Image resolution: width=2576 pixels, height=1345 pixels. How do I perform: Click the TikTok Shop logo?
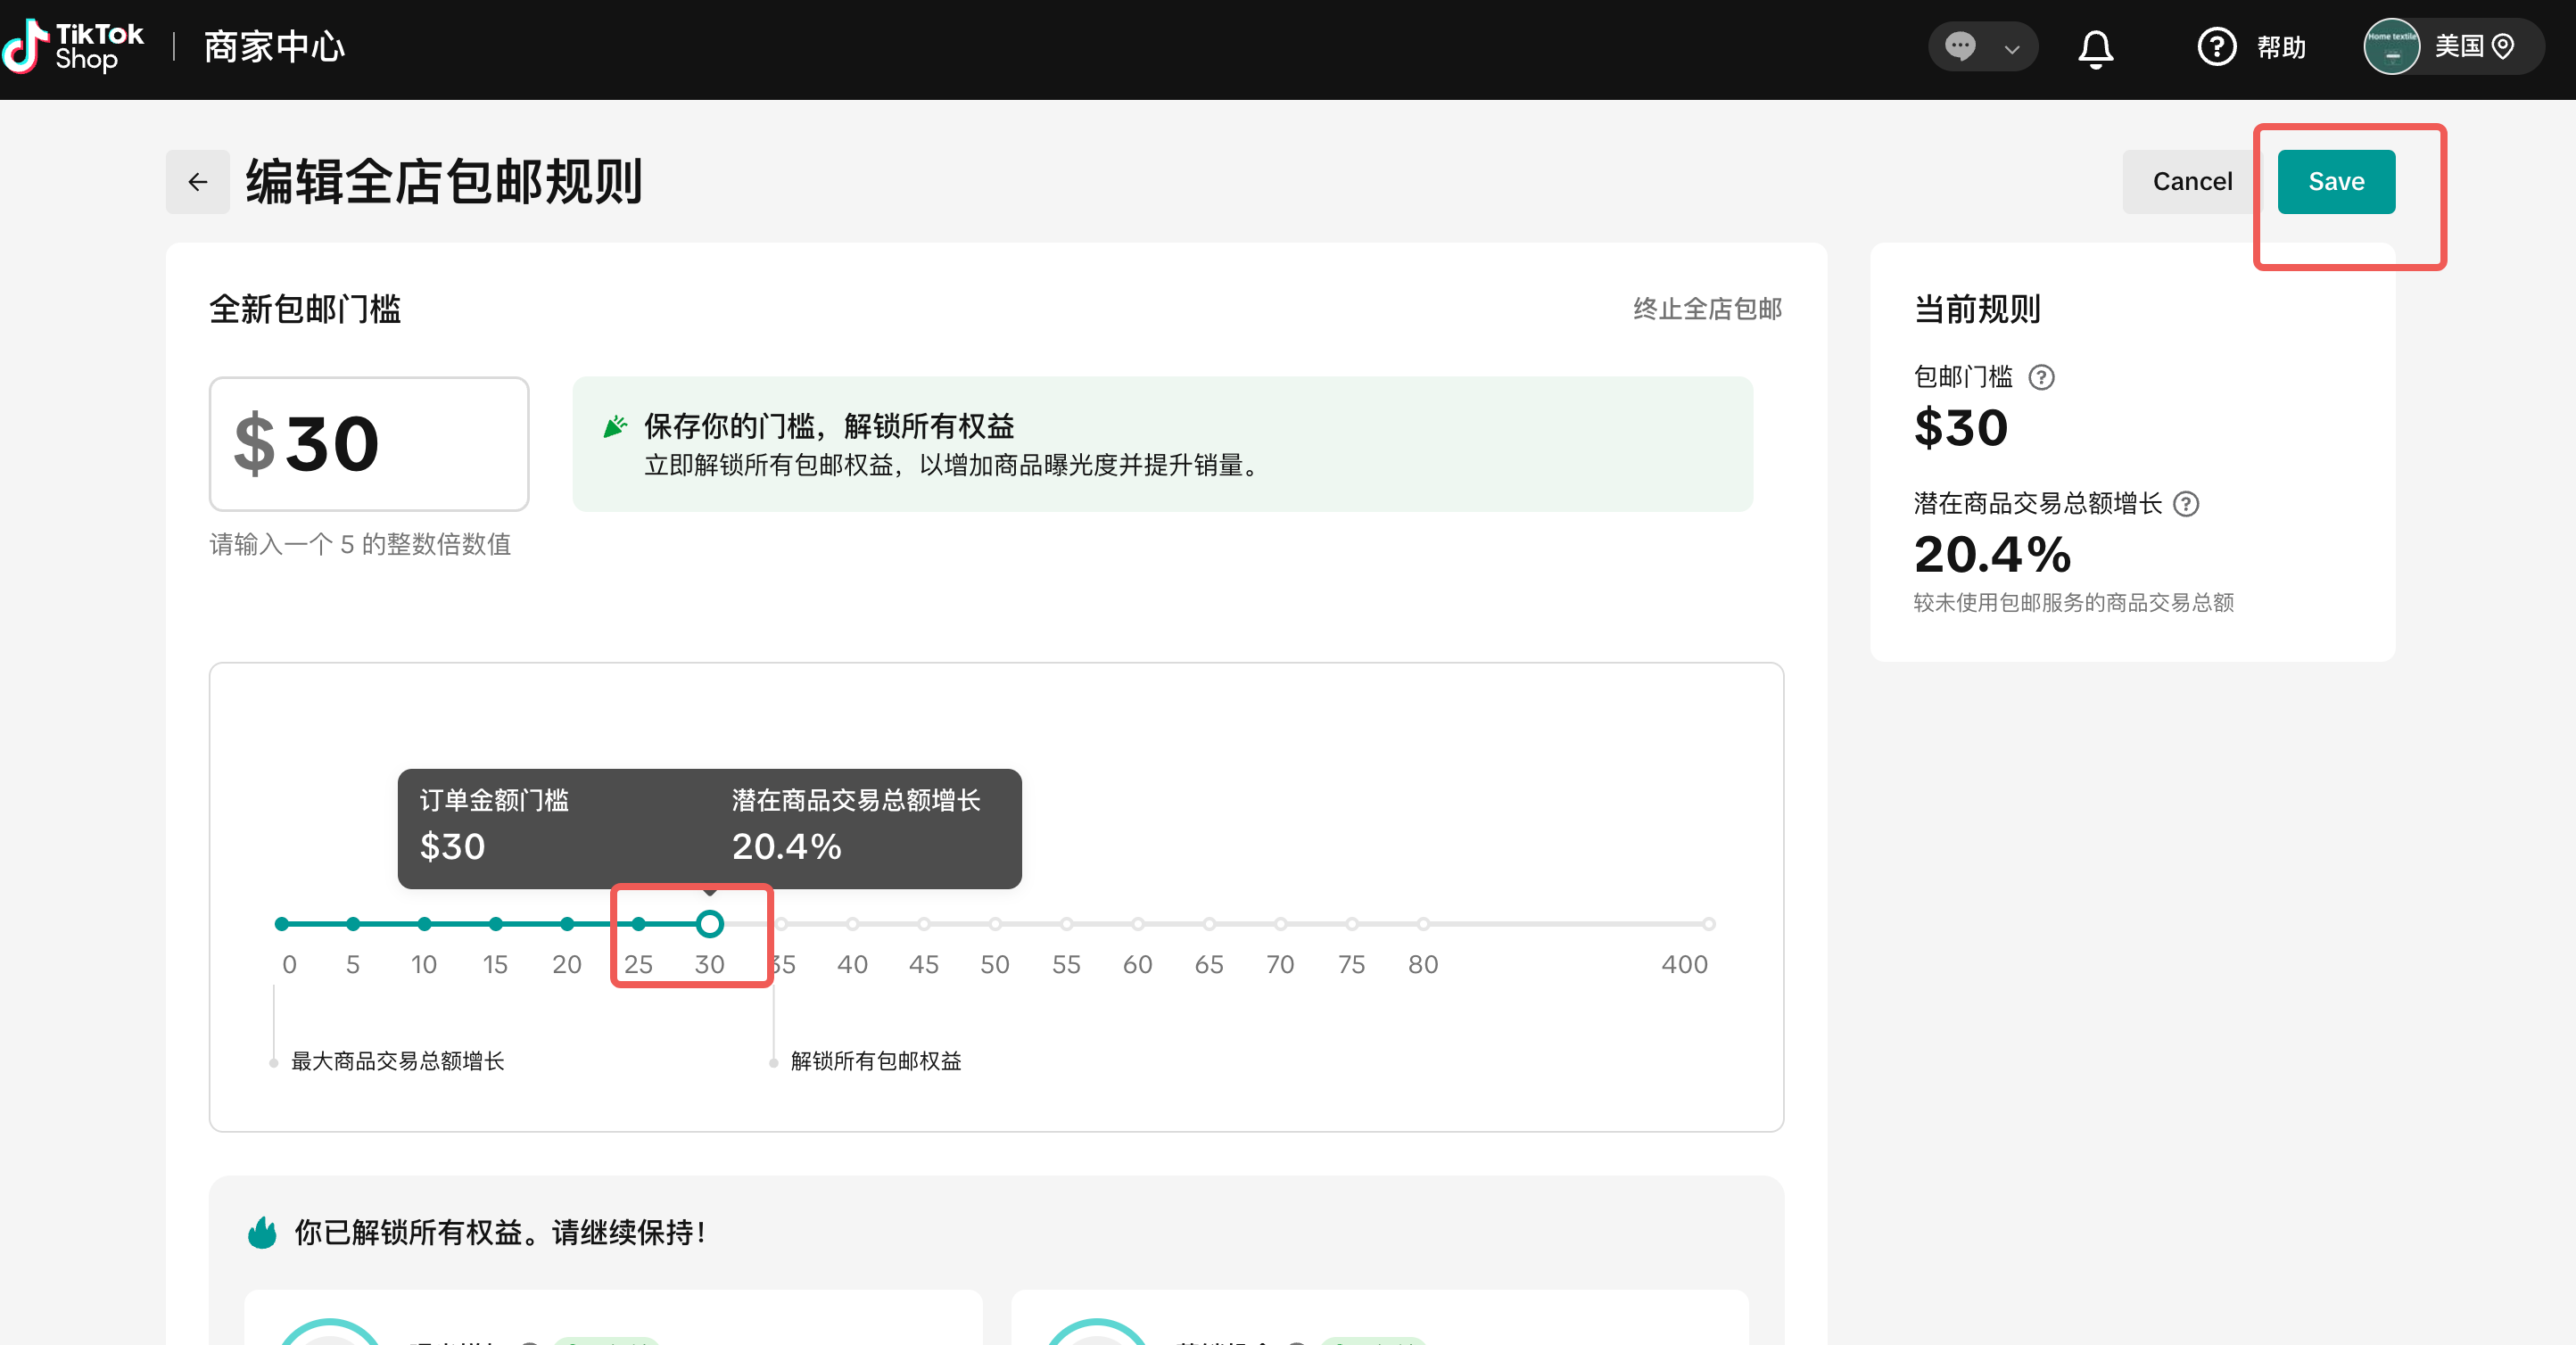[x=74, y=47]
